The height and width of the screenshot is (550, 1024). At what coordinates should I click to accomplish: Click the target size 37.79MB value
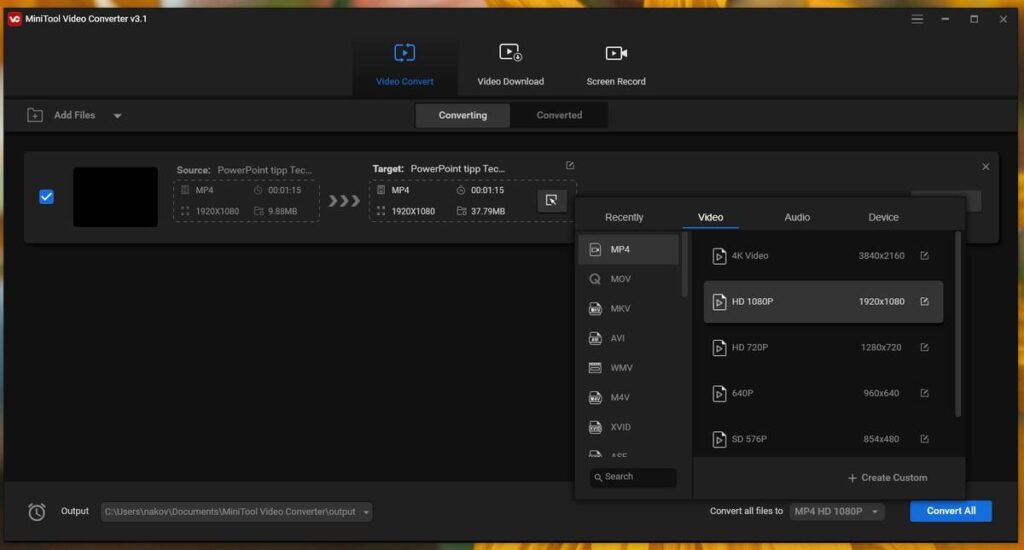point(488,211)
